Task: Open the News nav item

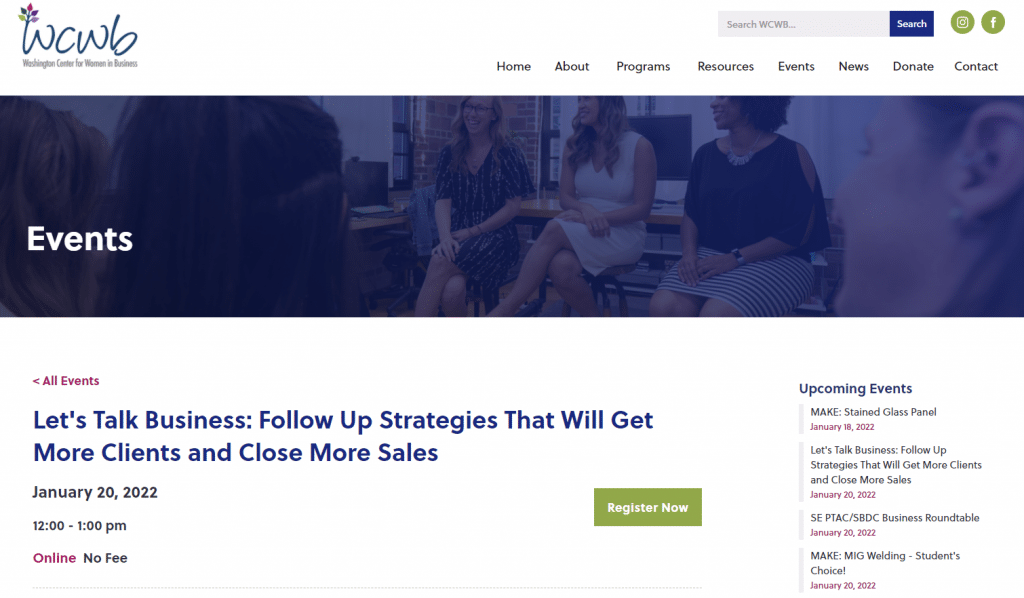Action: coord(853,67)
